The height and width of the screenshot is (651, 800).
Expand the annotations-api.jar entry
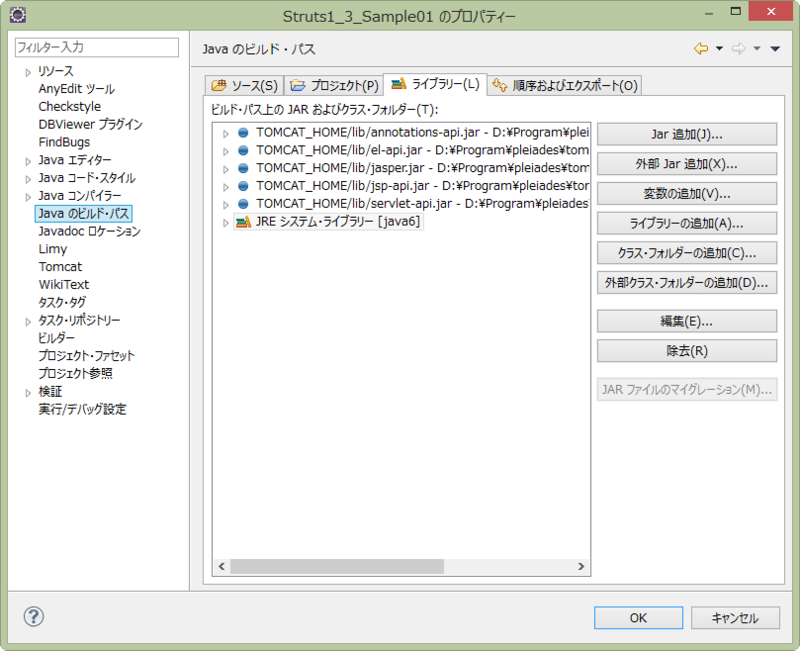point(226,134)
